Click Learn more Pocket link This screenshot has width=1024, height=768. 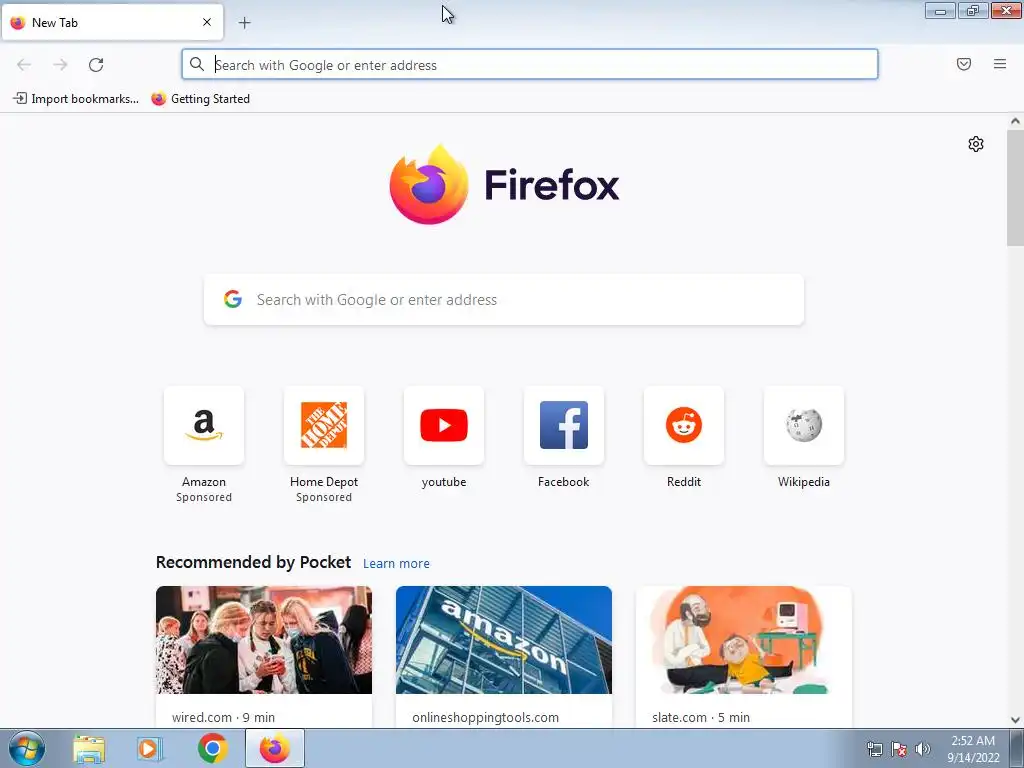396,563
